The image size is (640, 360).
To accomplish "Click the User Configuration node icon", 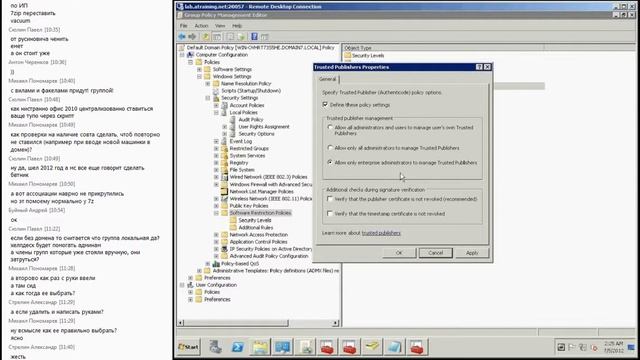I will tap(190, 285).
